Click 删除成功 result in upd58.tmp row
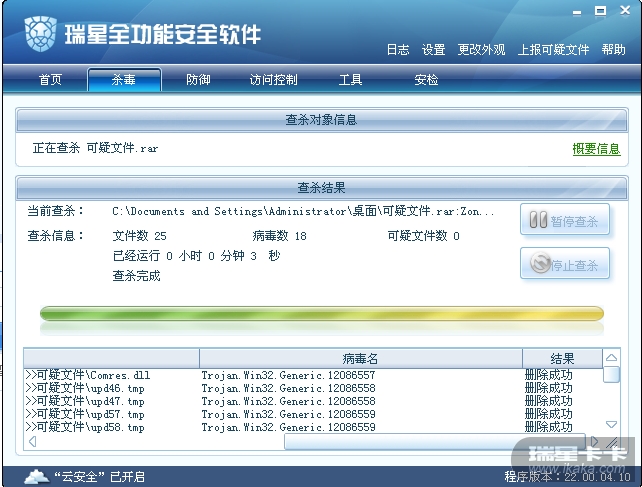This screenshot has height=487, width=642. click(548, 427)
